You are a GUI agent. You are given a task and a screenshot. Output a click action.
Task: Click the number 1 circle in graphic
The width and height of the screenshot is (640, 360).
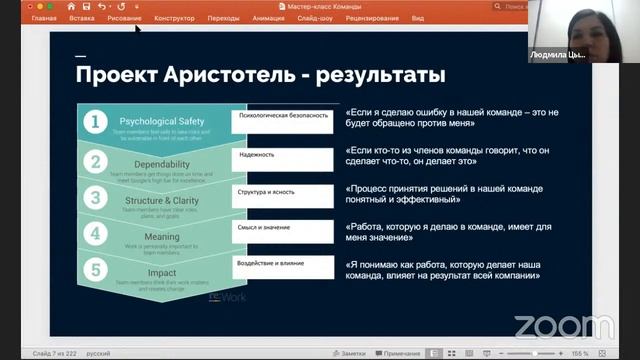tap(96, 122)
